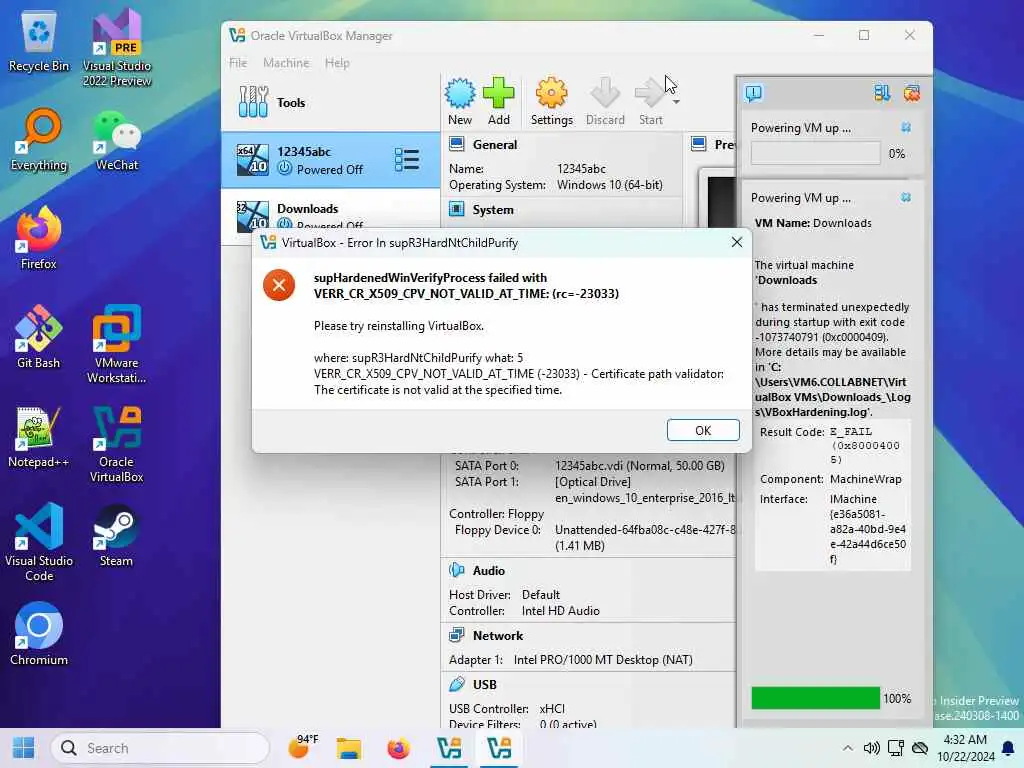The height and width of the screenshot is (768, 1024).
Task: Open Oracle VirtualBox desktop icon
Action: pos(117,444)
